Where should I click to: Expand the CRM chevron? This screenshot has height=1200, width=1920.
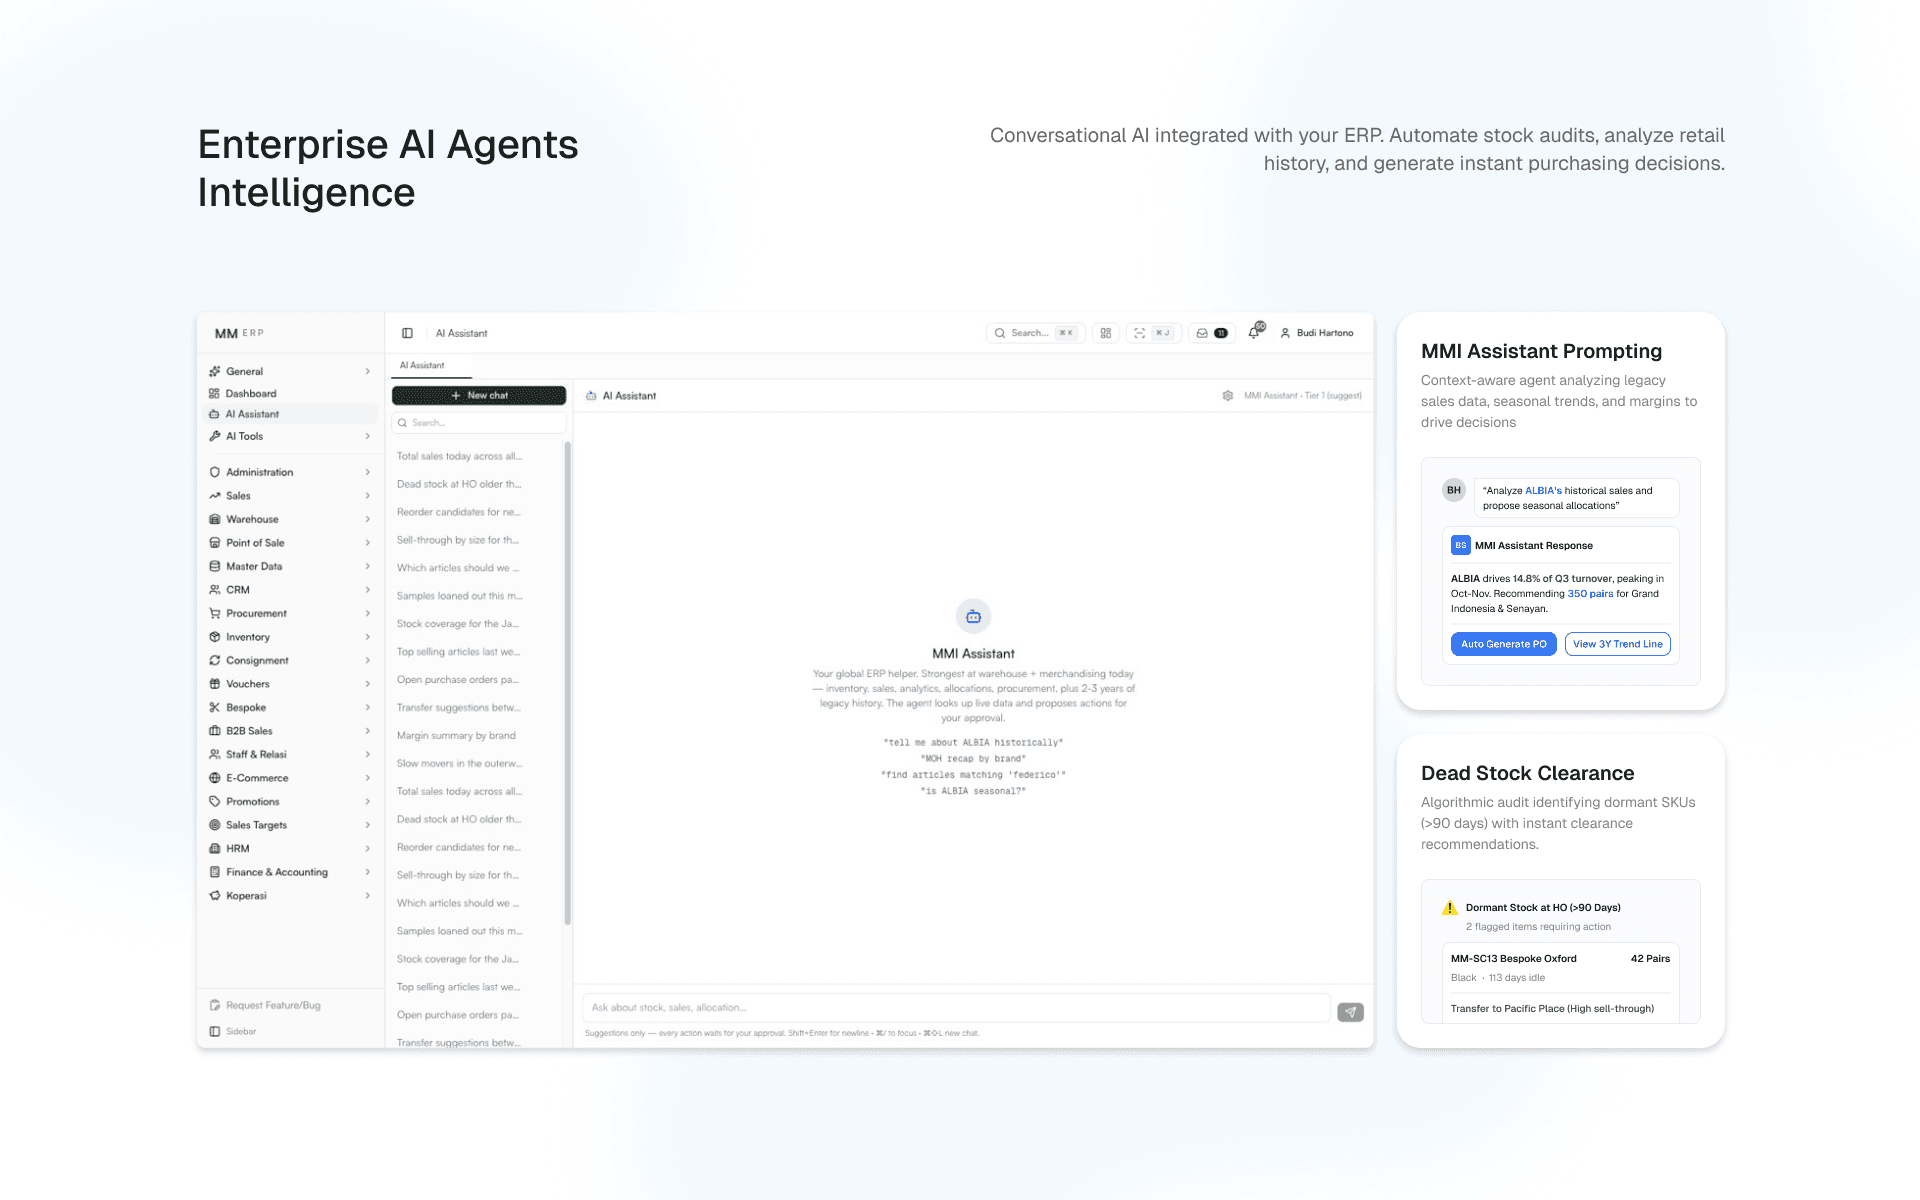368,590
